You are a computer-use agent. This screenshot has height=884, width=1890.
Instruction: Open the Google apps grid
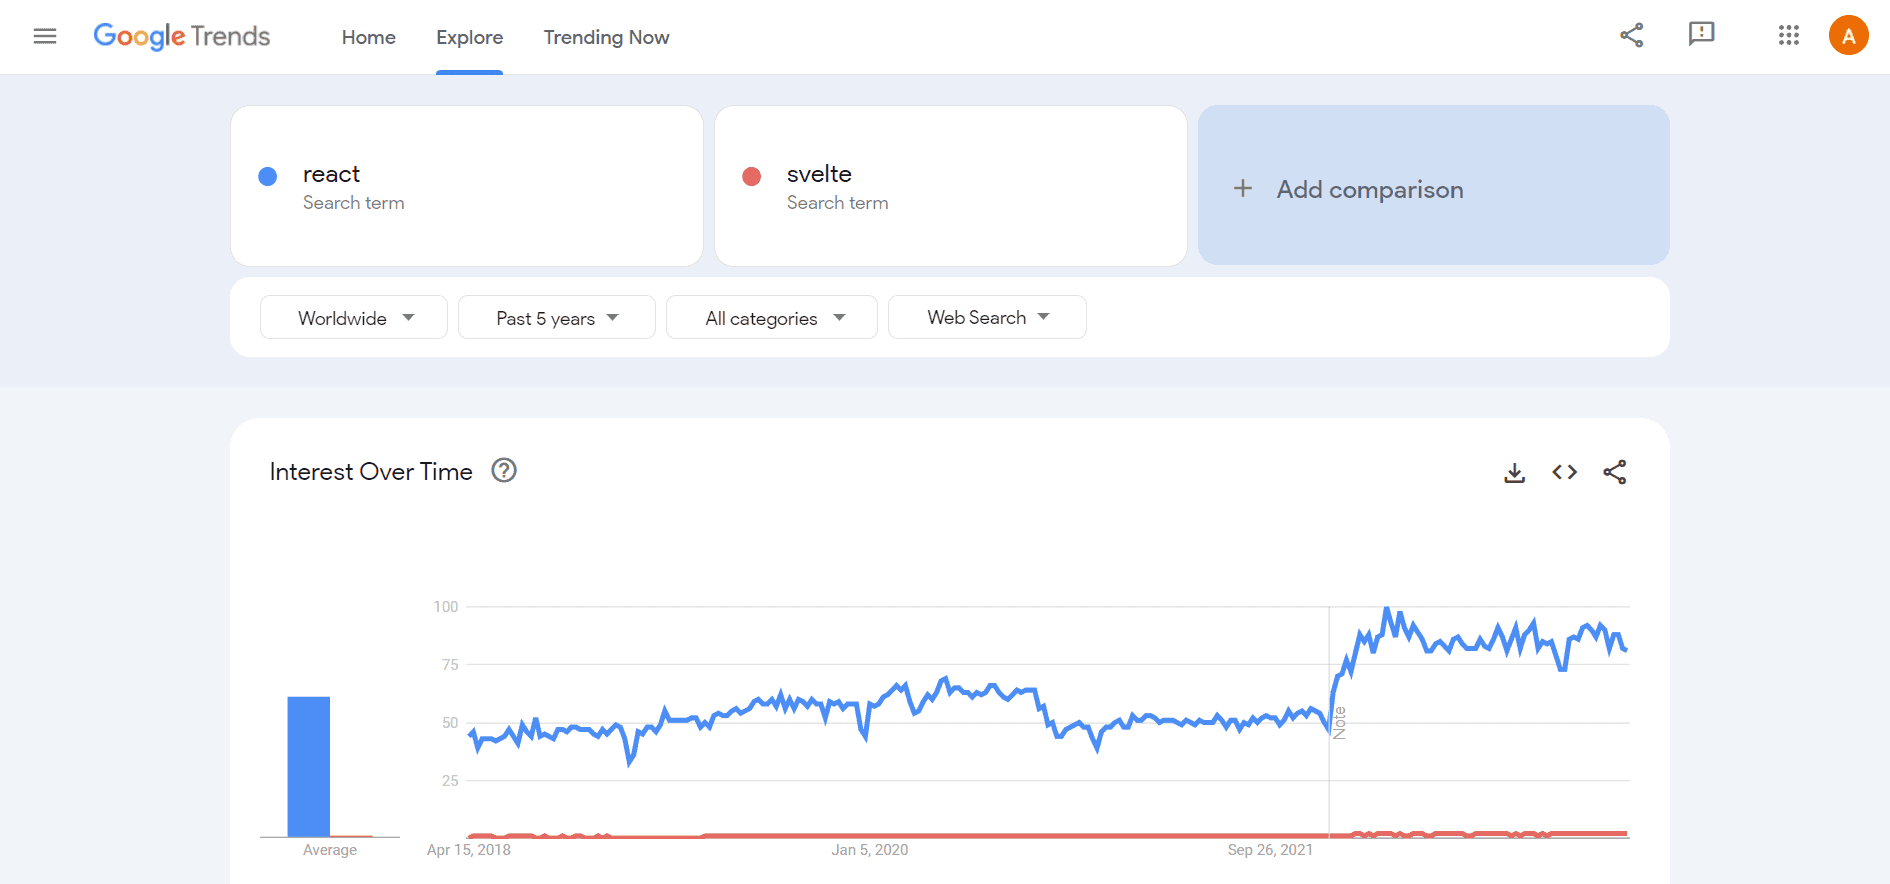tap(1789, 35)
